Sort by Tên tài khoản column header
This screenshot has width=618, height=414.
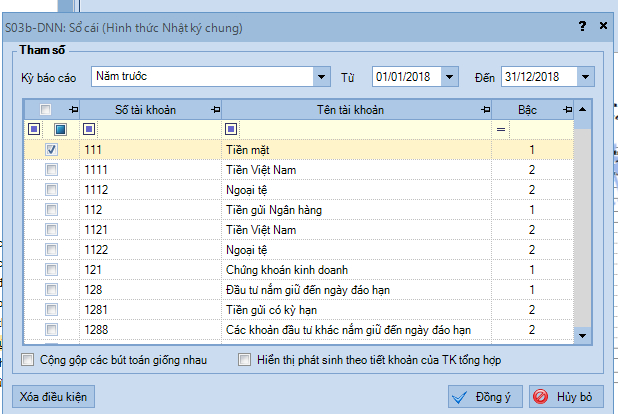point(348,109)
